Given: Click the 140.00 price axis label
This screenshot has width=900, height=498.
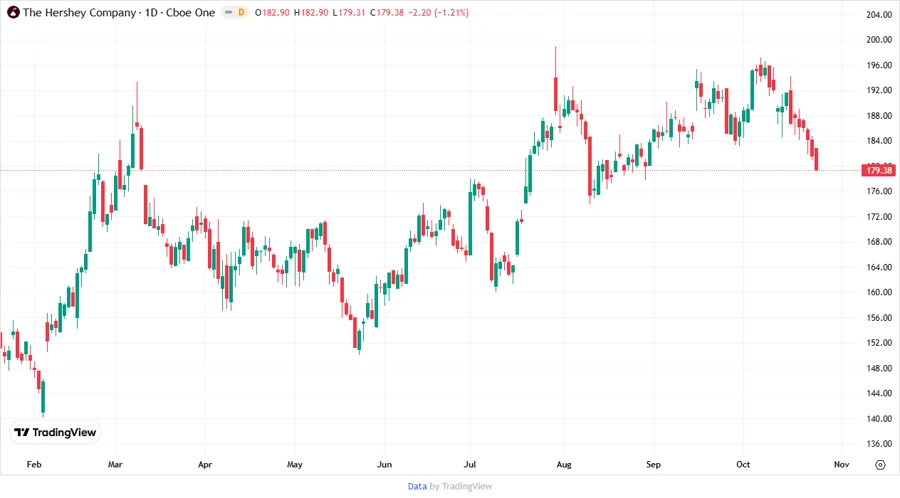Looking at the screenshot, I should (x=879, y=418).
